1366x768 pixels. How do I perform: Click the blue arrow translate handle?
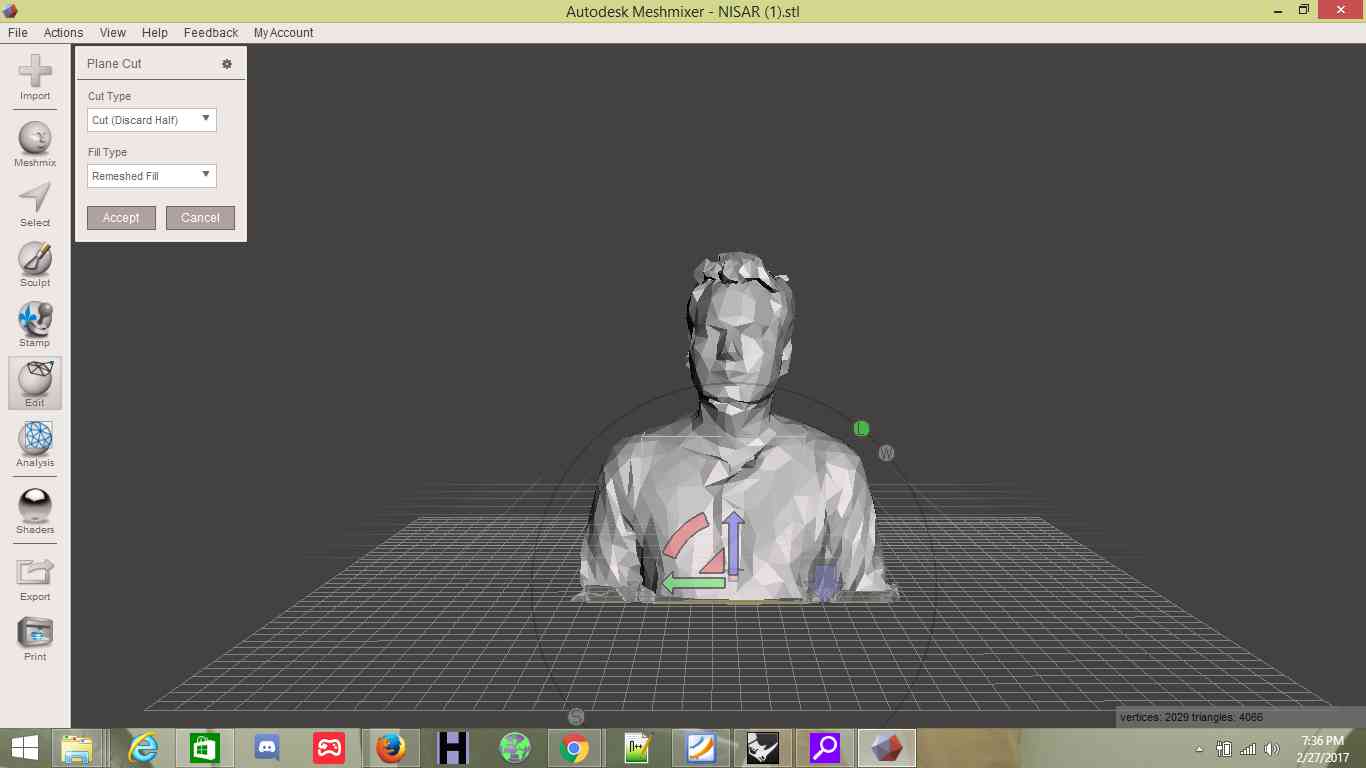[733, 544]
